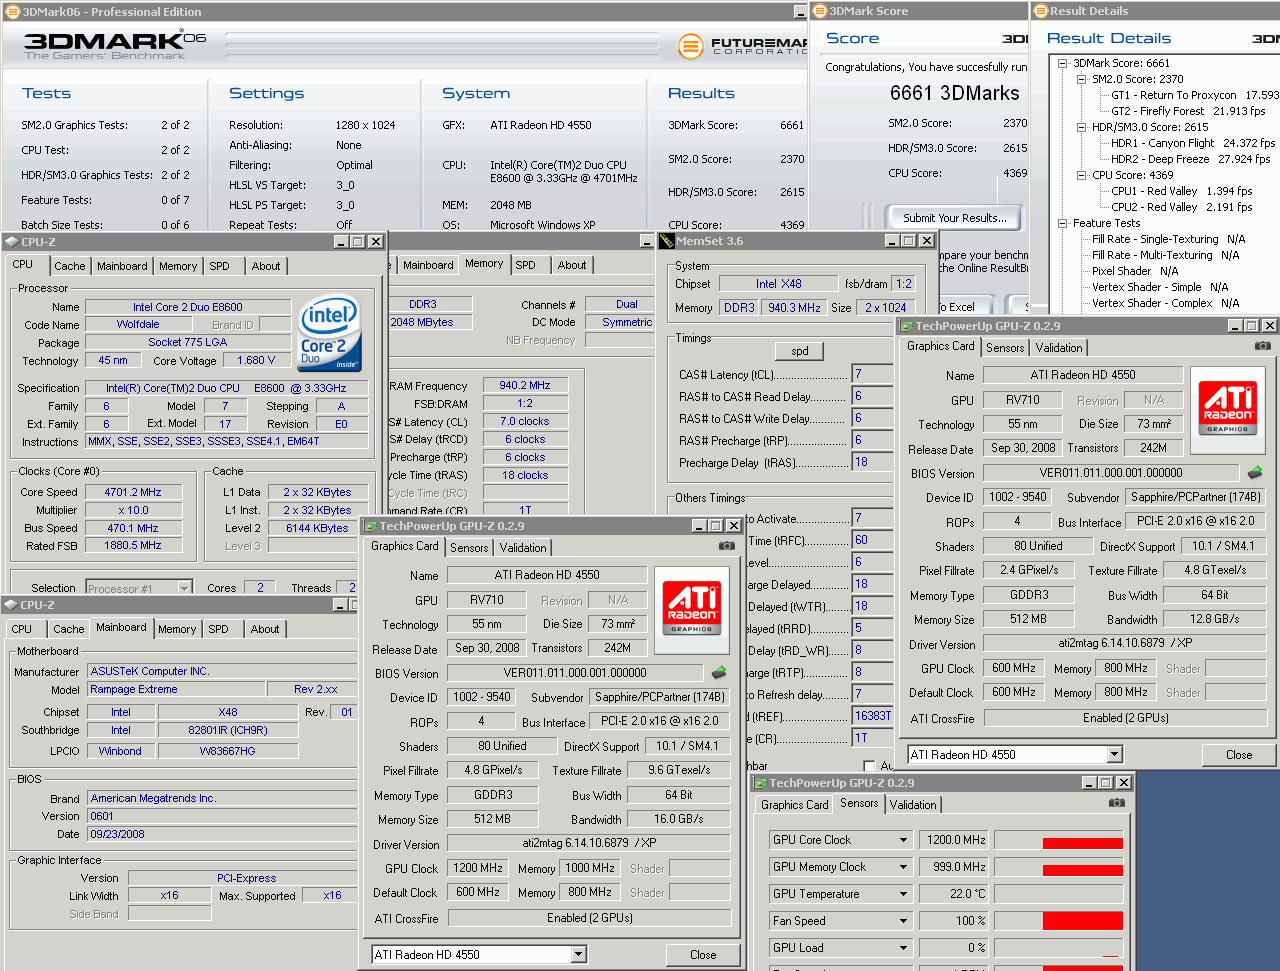Click camera icon in GPU-Z window showing 4.8 GPixel/s

(x=727, y=545)
